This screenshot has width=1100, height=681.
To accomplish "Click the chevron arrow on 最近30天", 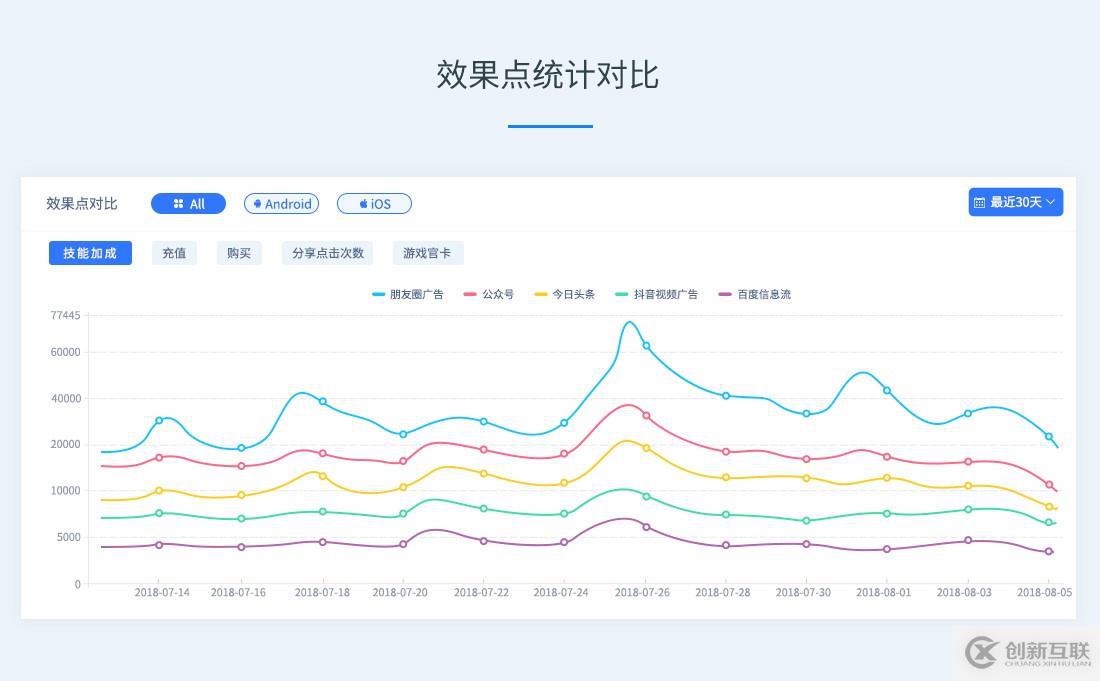I will [1050, 202].
